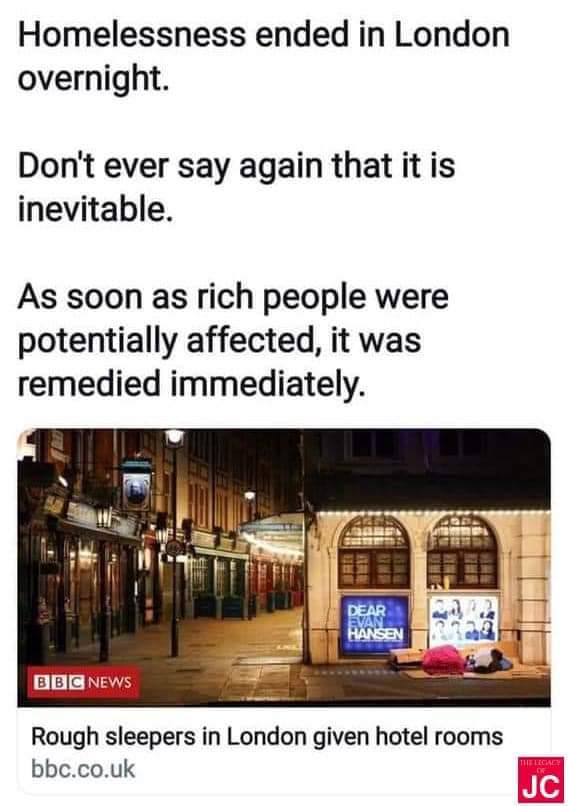Click the right arched theatre window
This screenshot has height=806, width=568.
point(462,552)
